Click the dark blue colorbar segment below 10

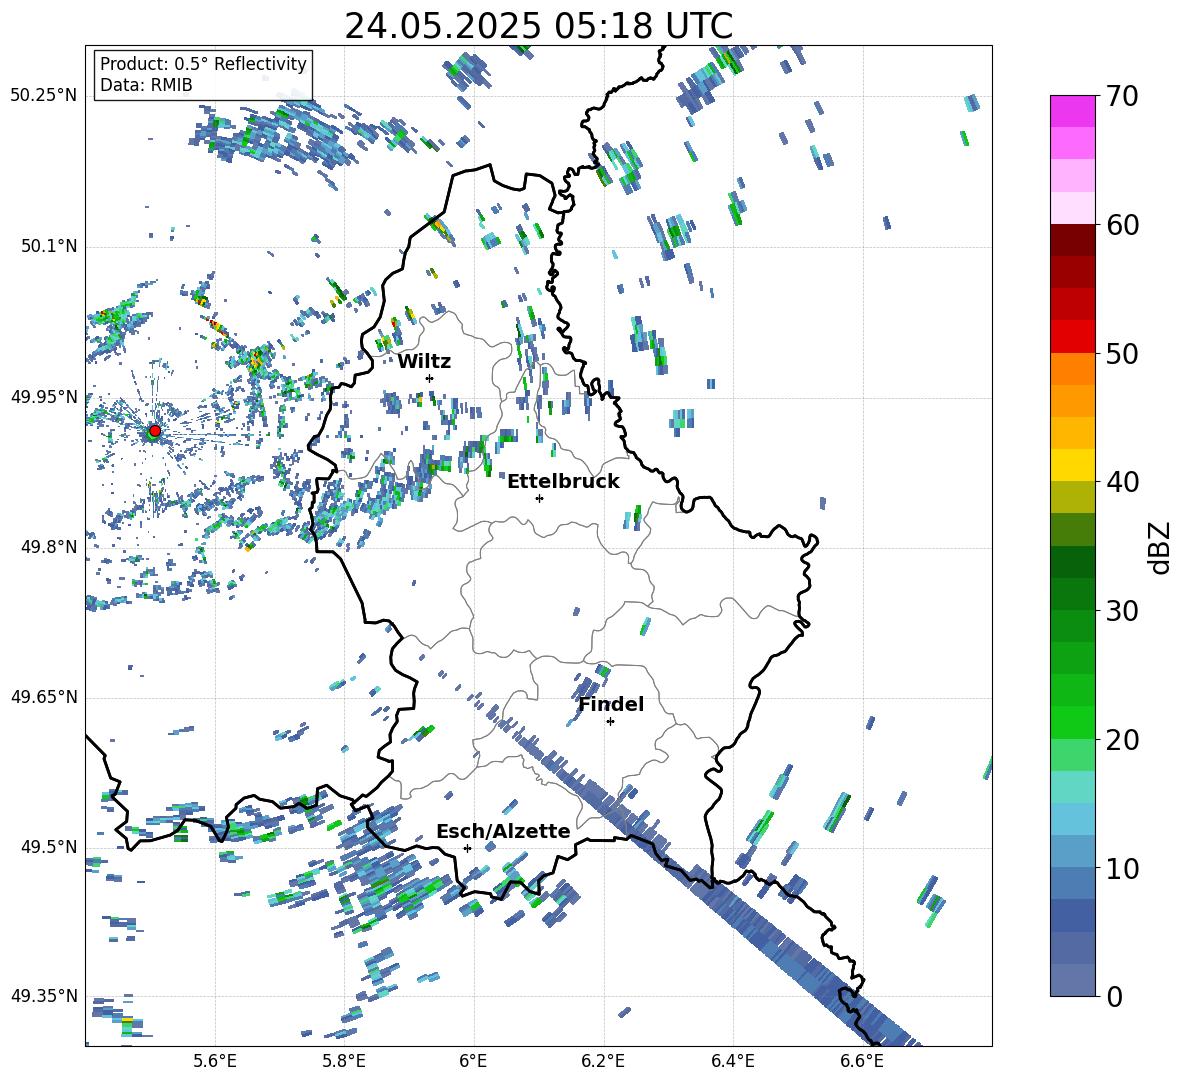point(1072,915)
